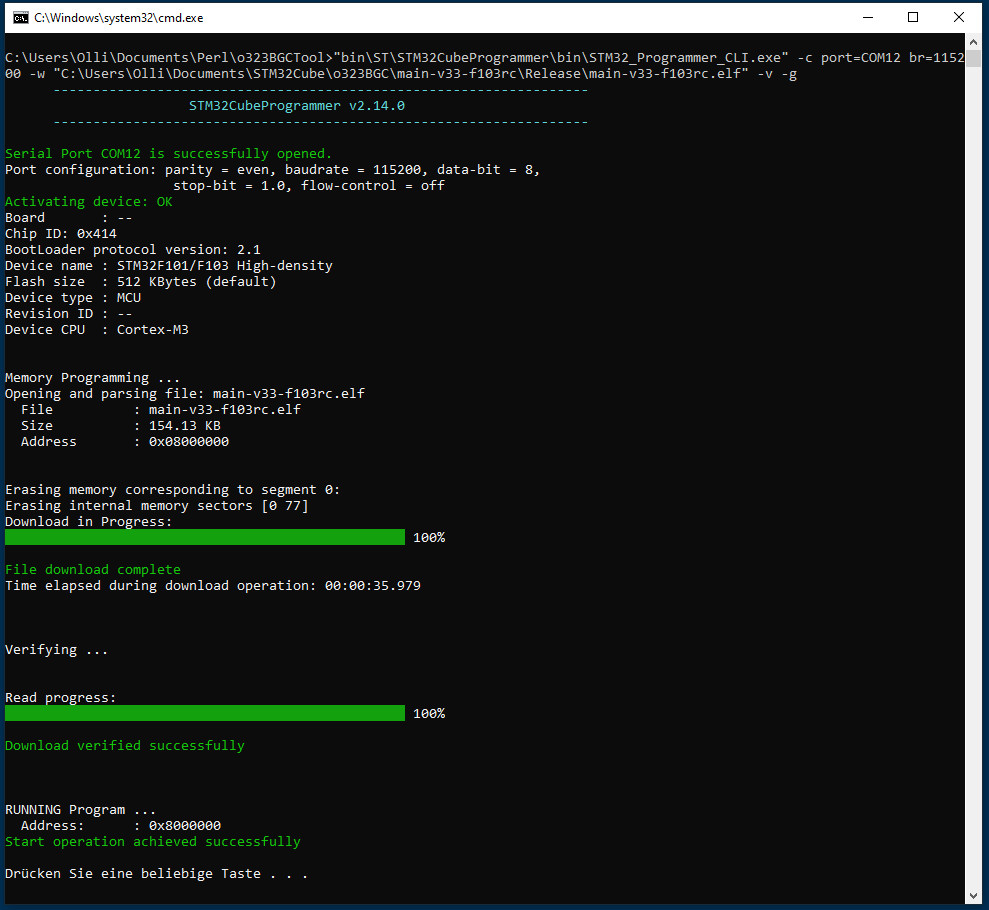Click the Download verified successfully message
Screen dimensions: 989x910
point(125,746)
